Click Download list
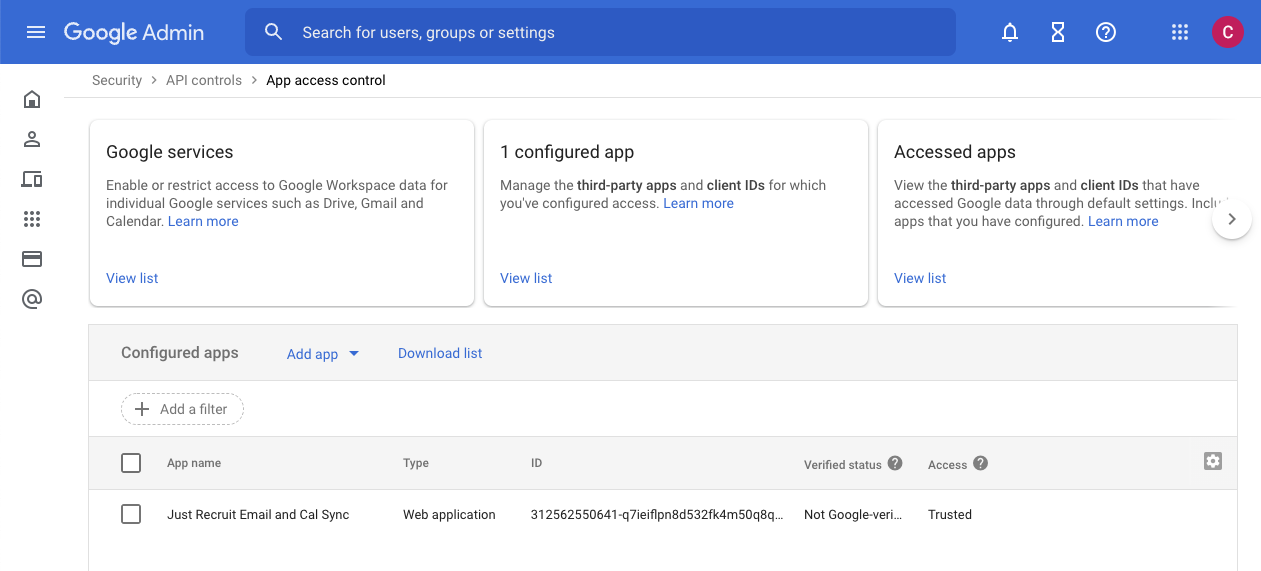The image size is (1261, 571). [x=440, y=353]
